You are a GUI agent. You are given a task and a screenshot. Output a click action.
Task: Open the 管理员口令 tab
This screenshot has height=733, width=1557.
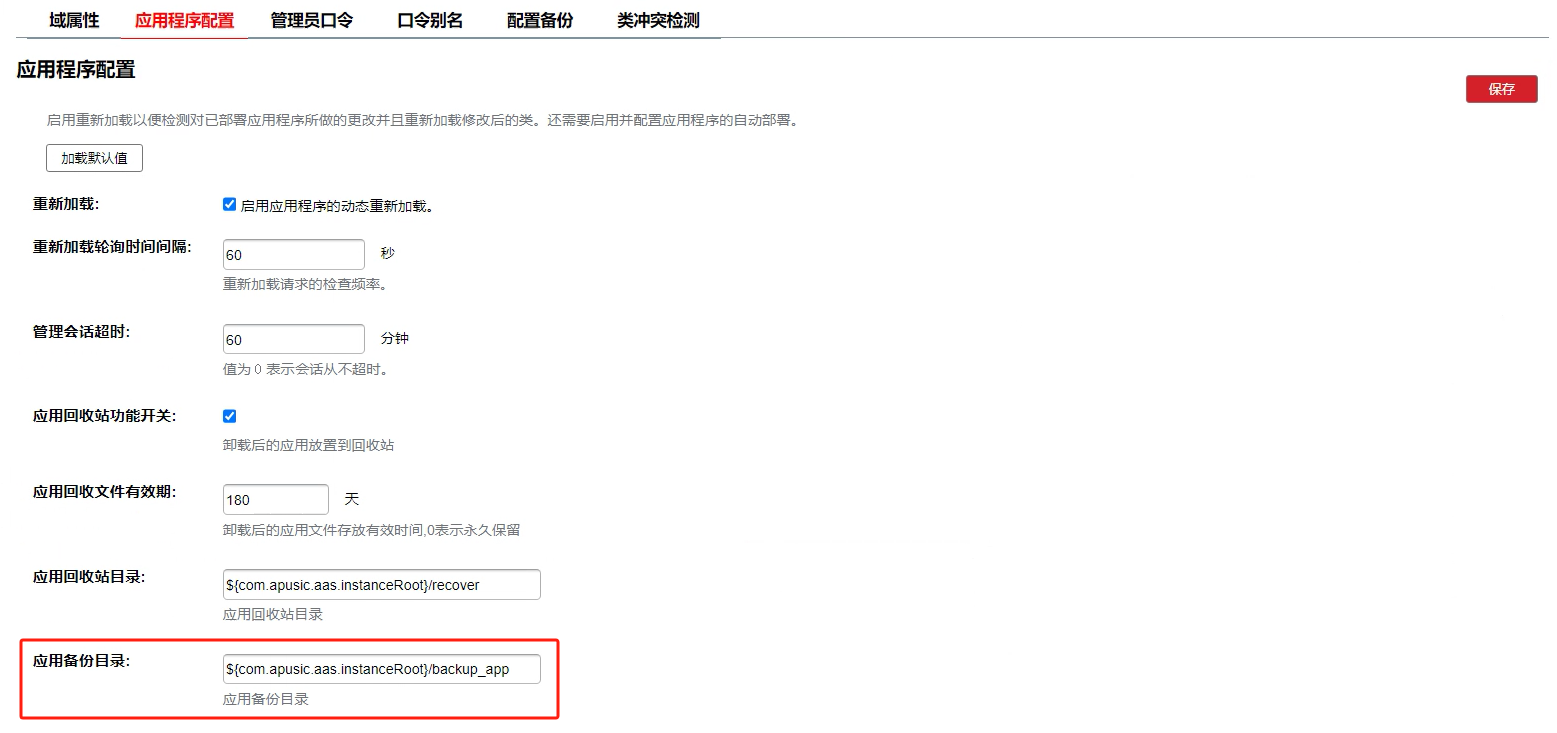311,20
